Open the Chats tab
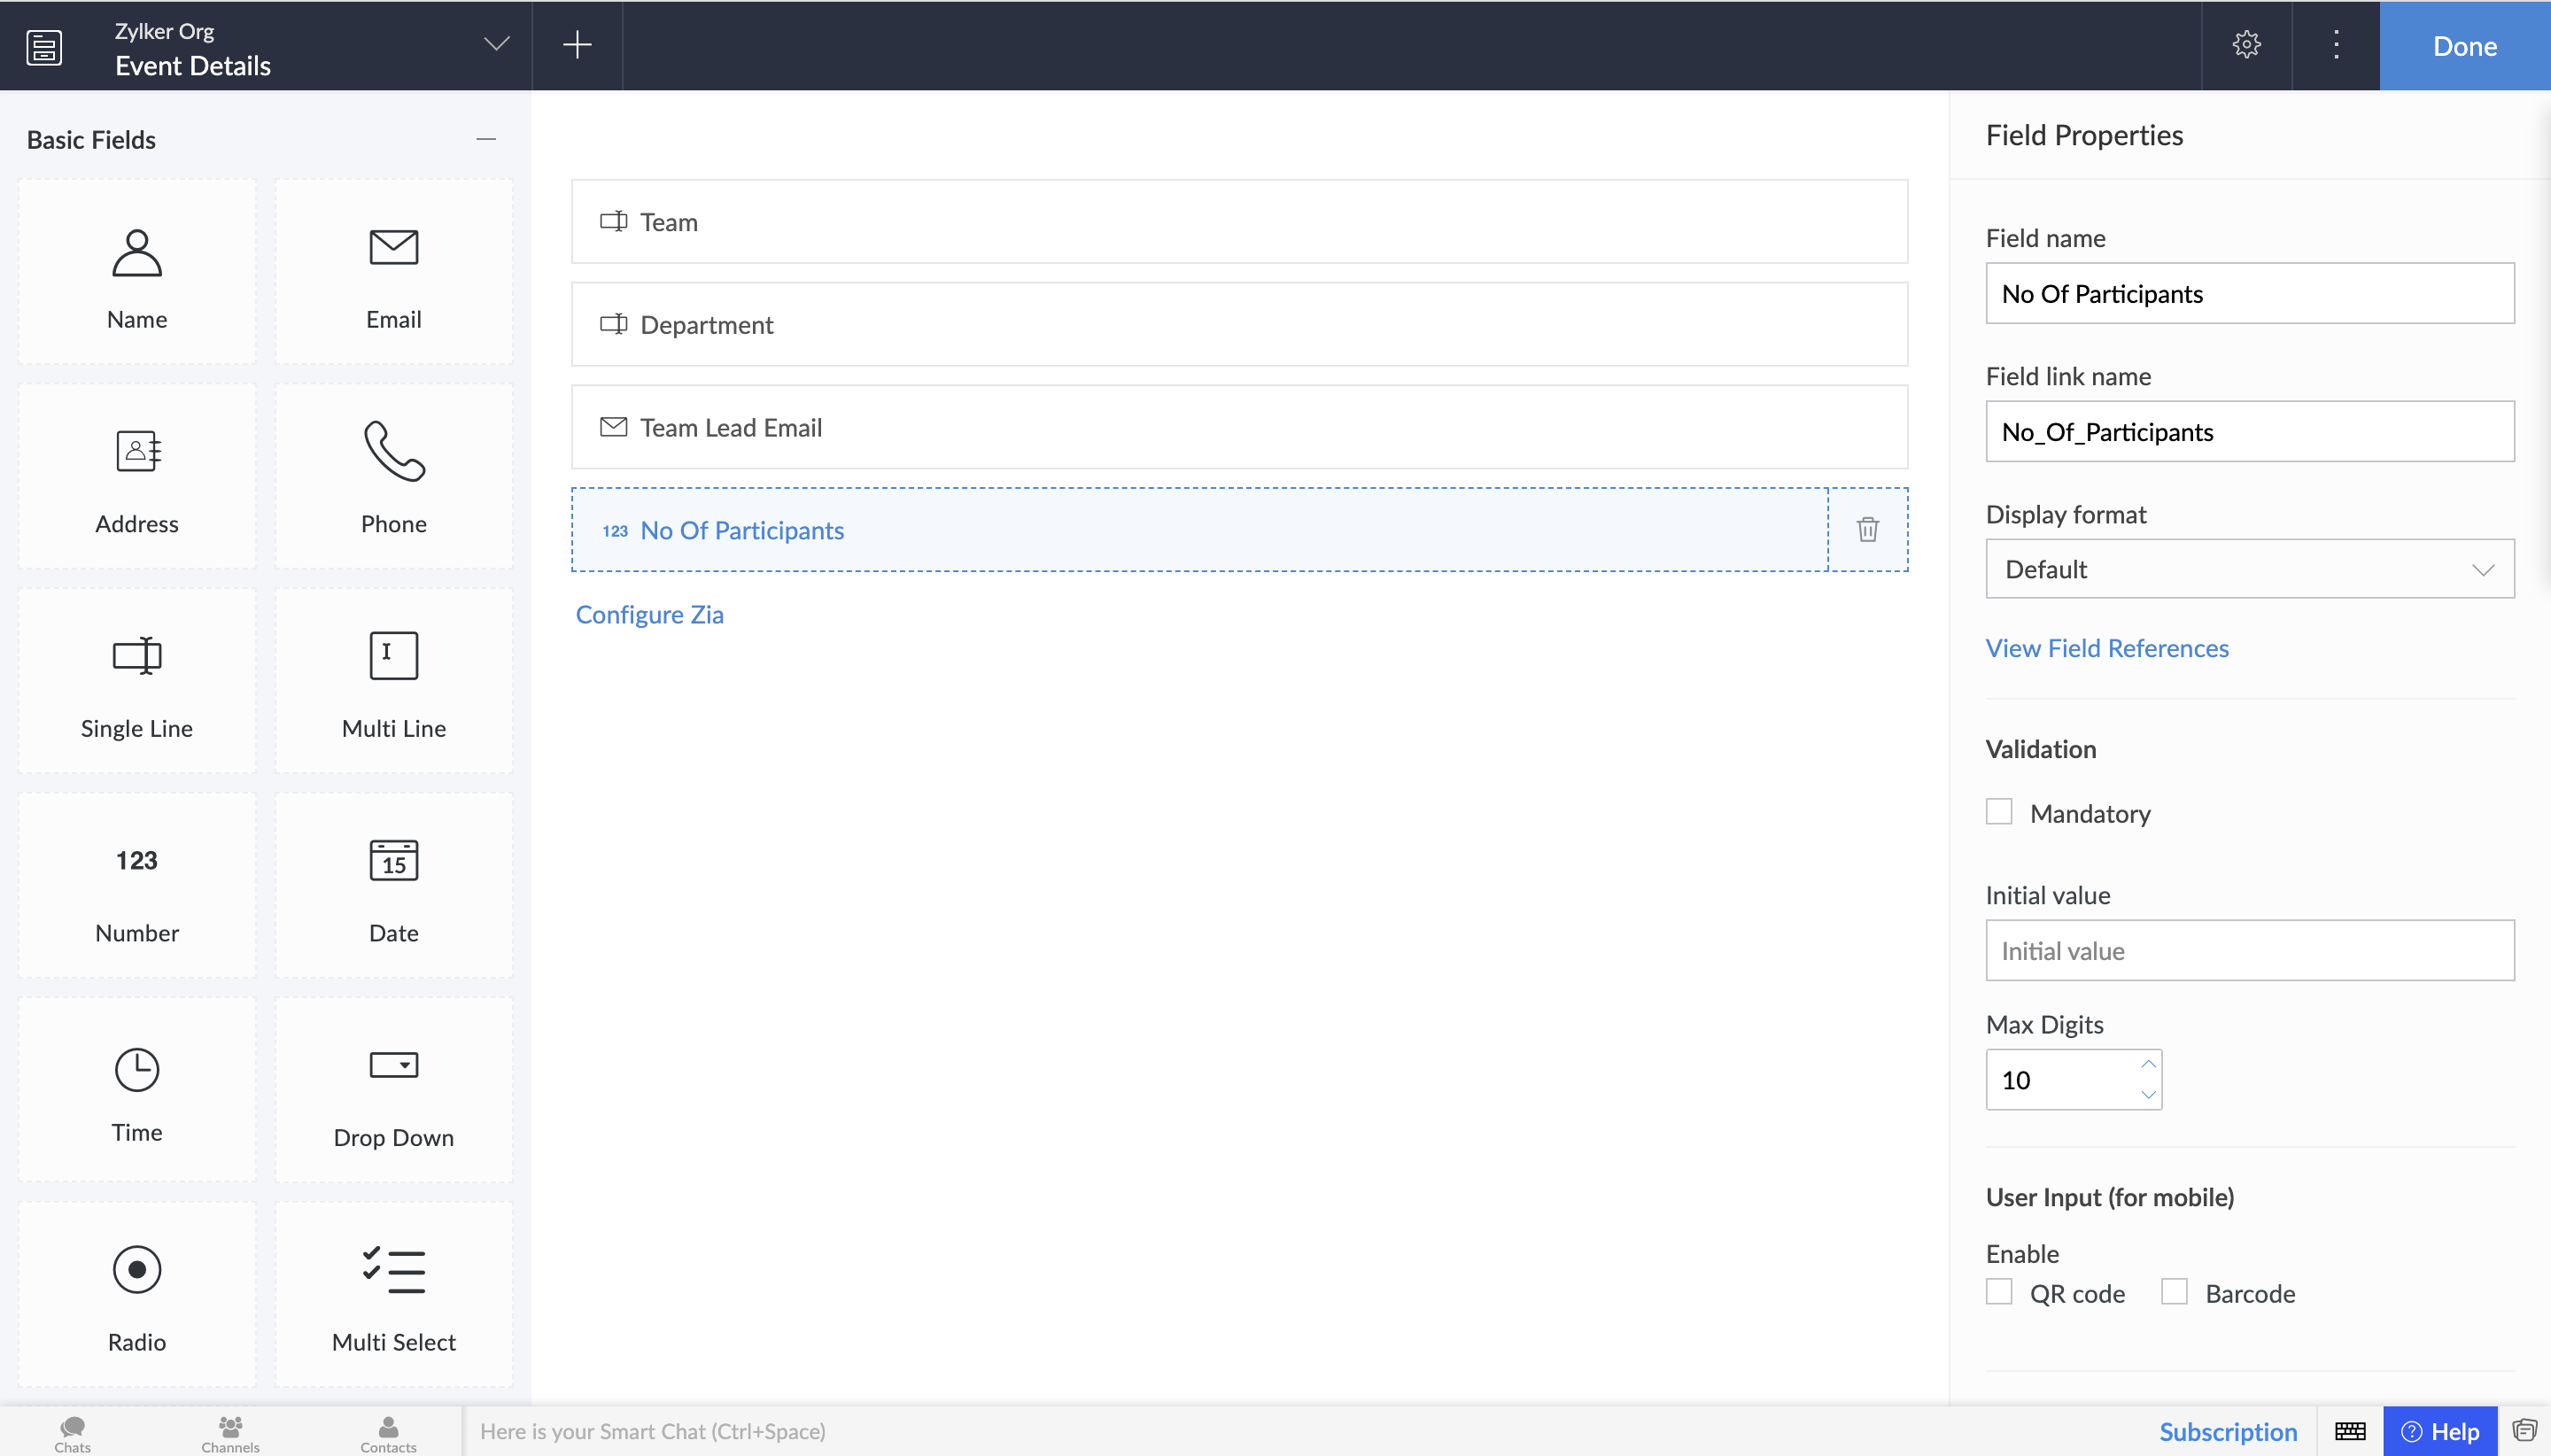Viewport: 2551px width, 1456px height. click(x=72, y=1432)
